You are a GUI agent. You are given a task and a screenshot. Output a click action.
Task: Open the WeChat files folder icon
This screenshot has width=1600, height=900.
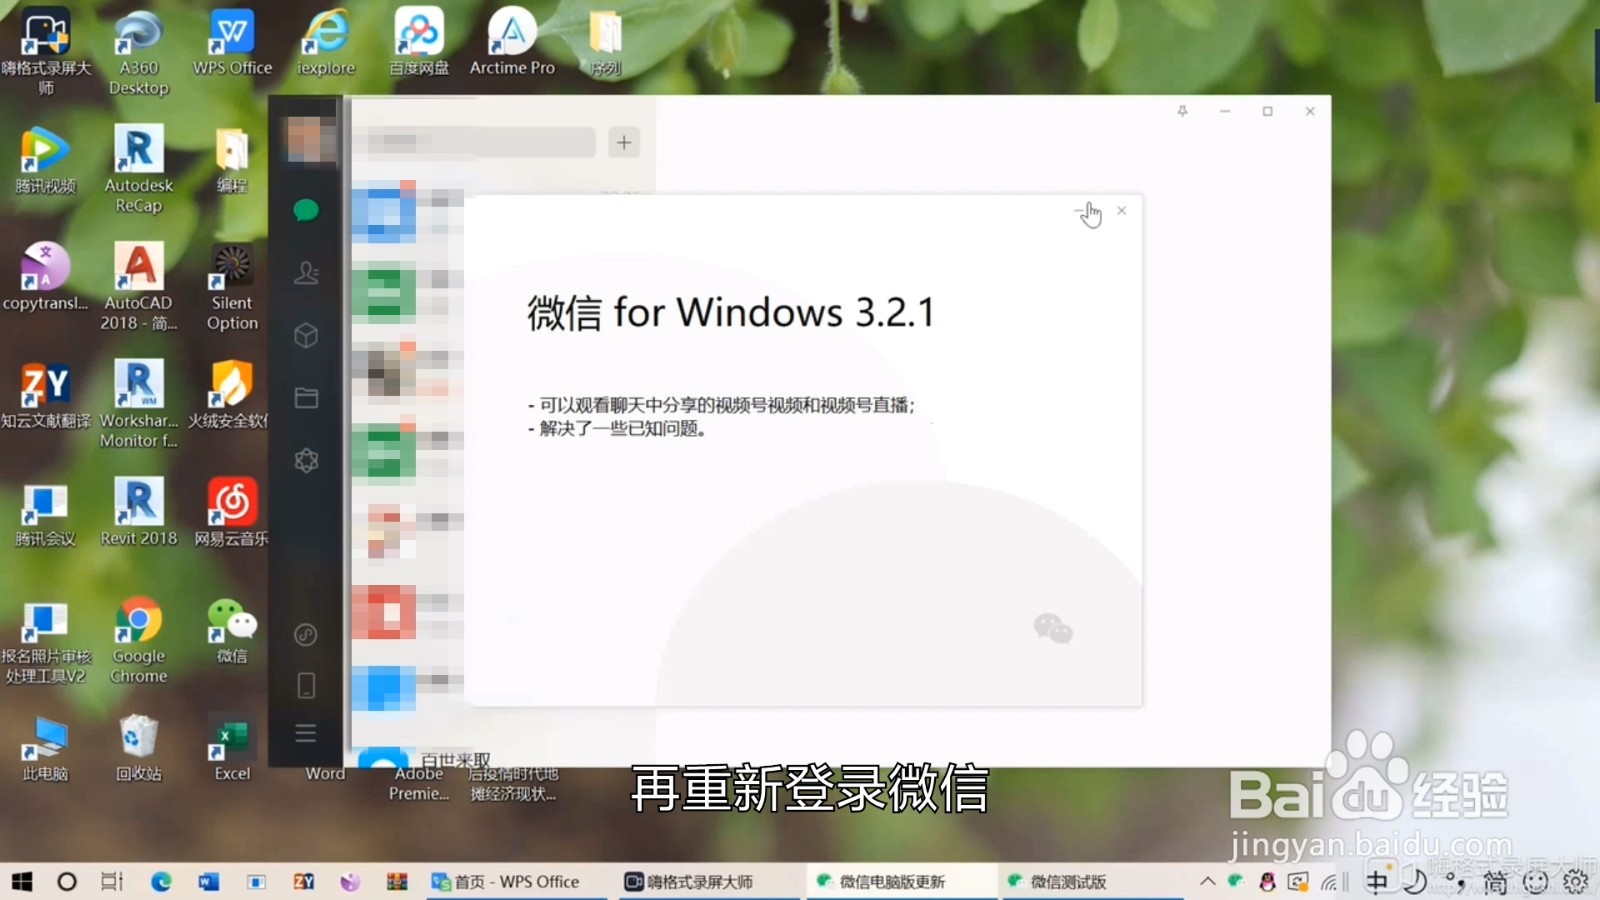point(306,398)
